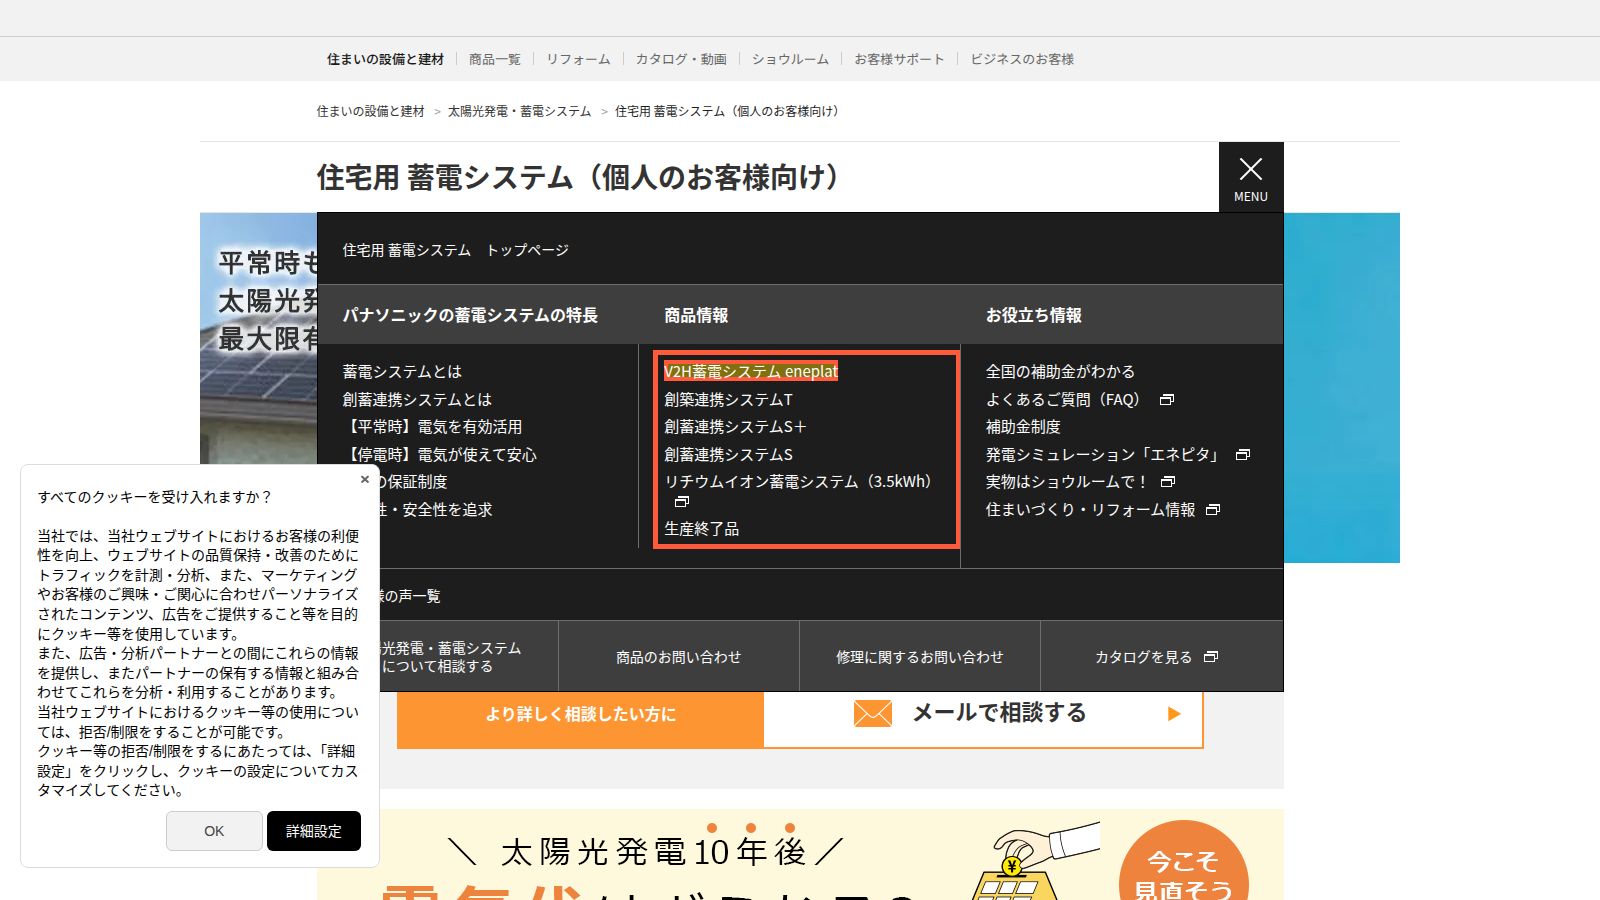Click external-link icon by カタログを見る

[1211, 657]
